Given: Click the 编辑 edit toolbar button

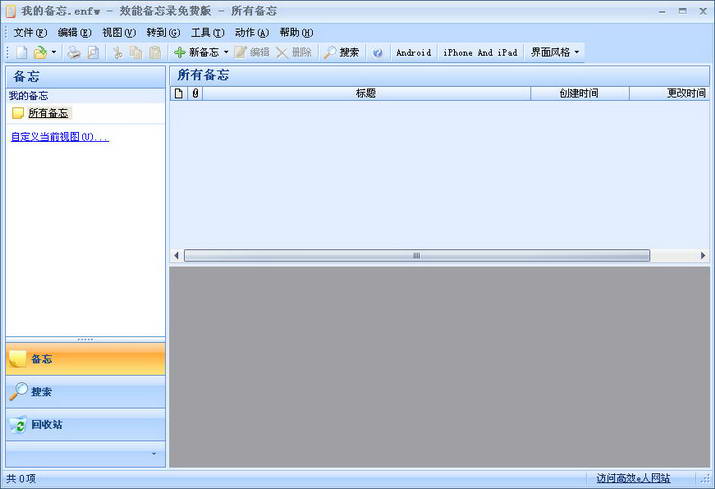Looking at the screenshot, I should 252,52.
